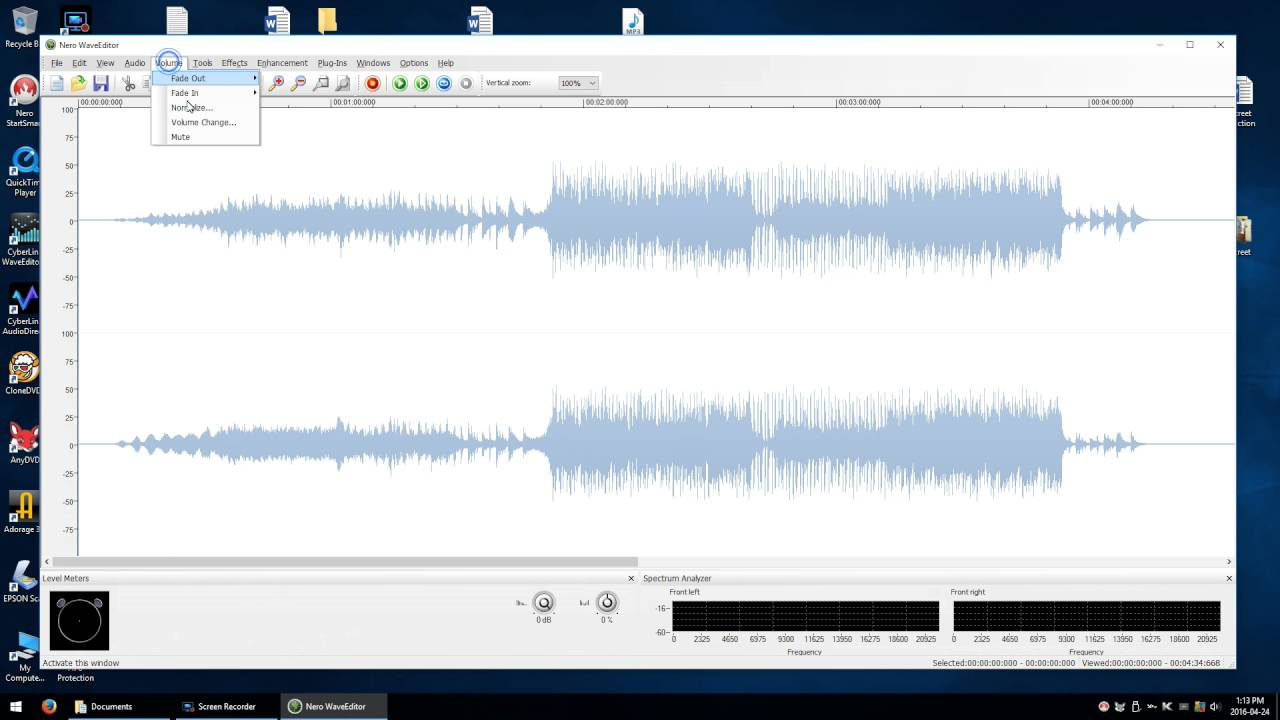Open the Recycle Bin desktop icon

click(x=23, y=27)
